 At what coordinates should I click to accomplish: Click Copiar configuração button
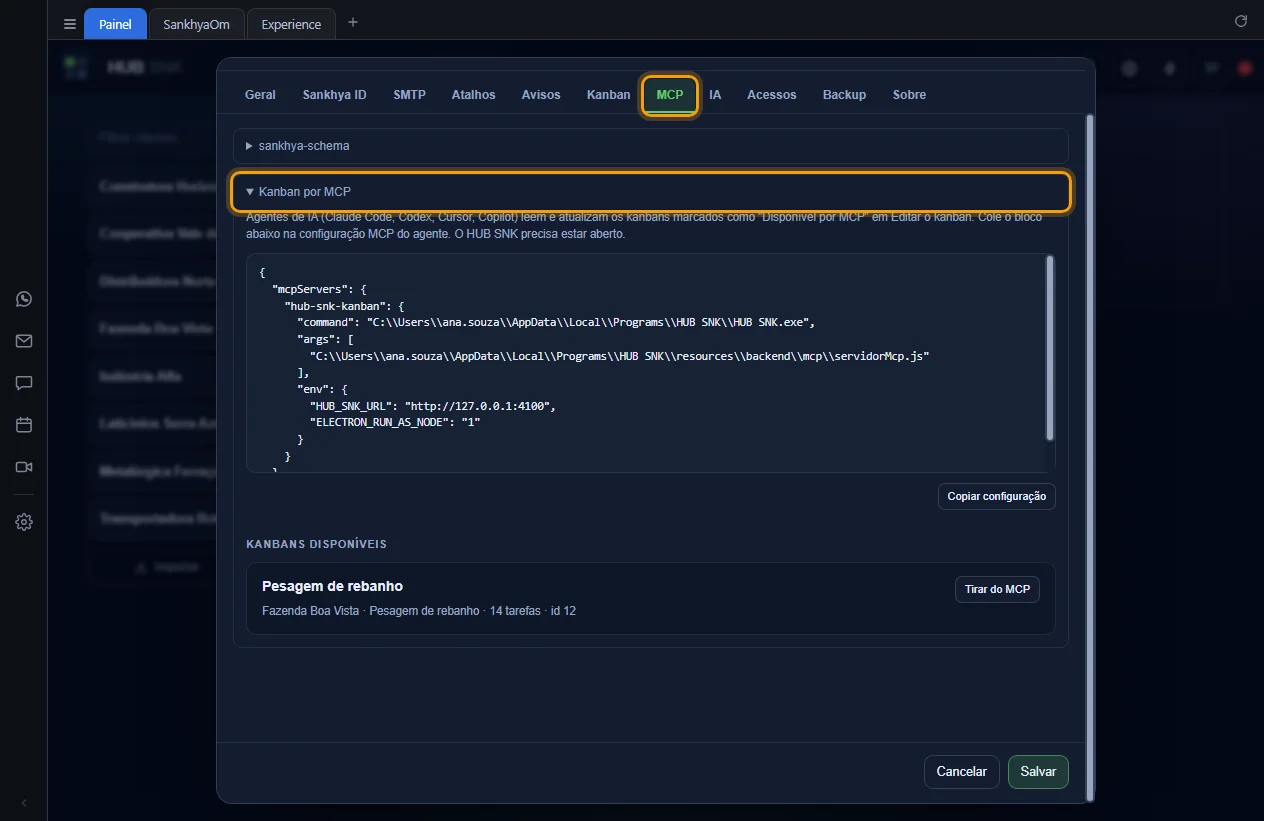(996, 497)
